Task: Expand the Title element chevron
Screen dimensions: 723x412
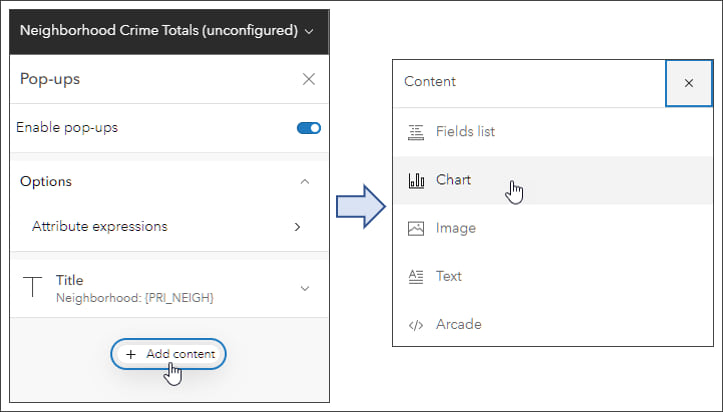Action: click(x=305, y=288)
